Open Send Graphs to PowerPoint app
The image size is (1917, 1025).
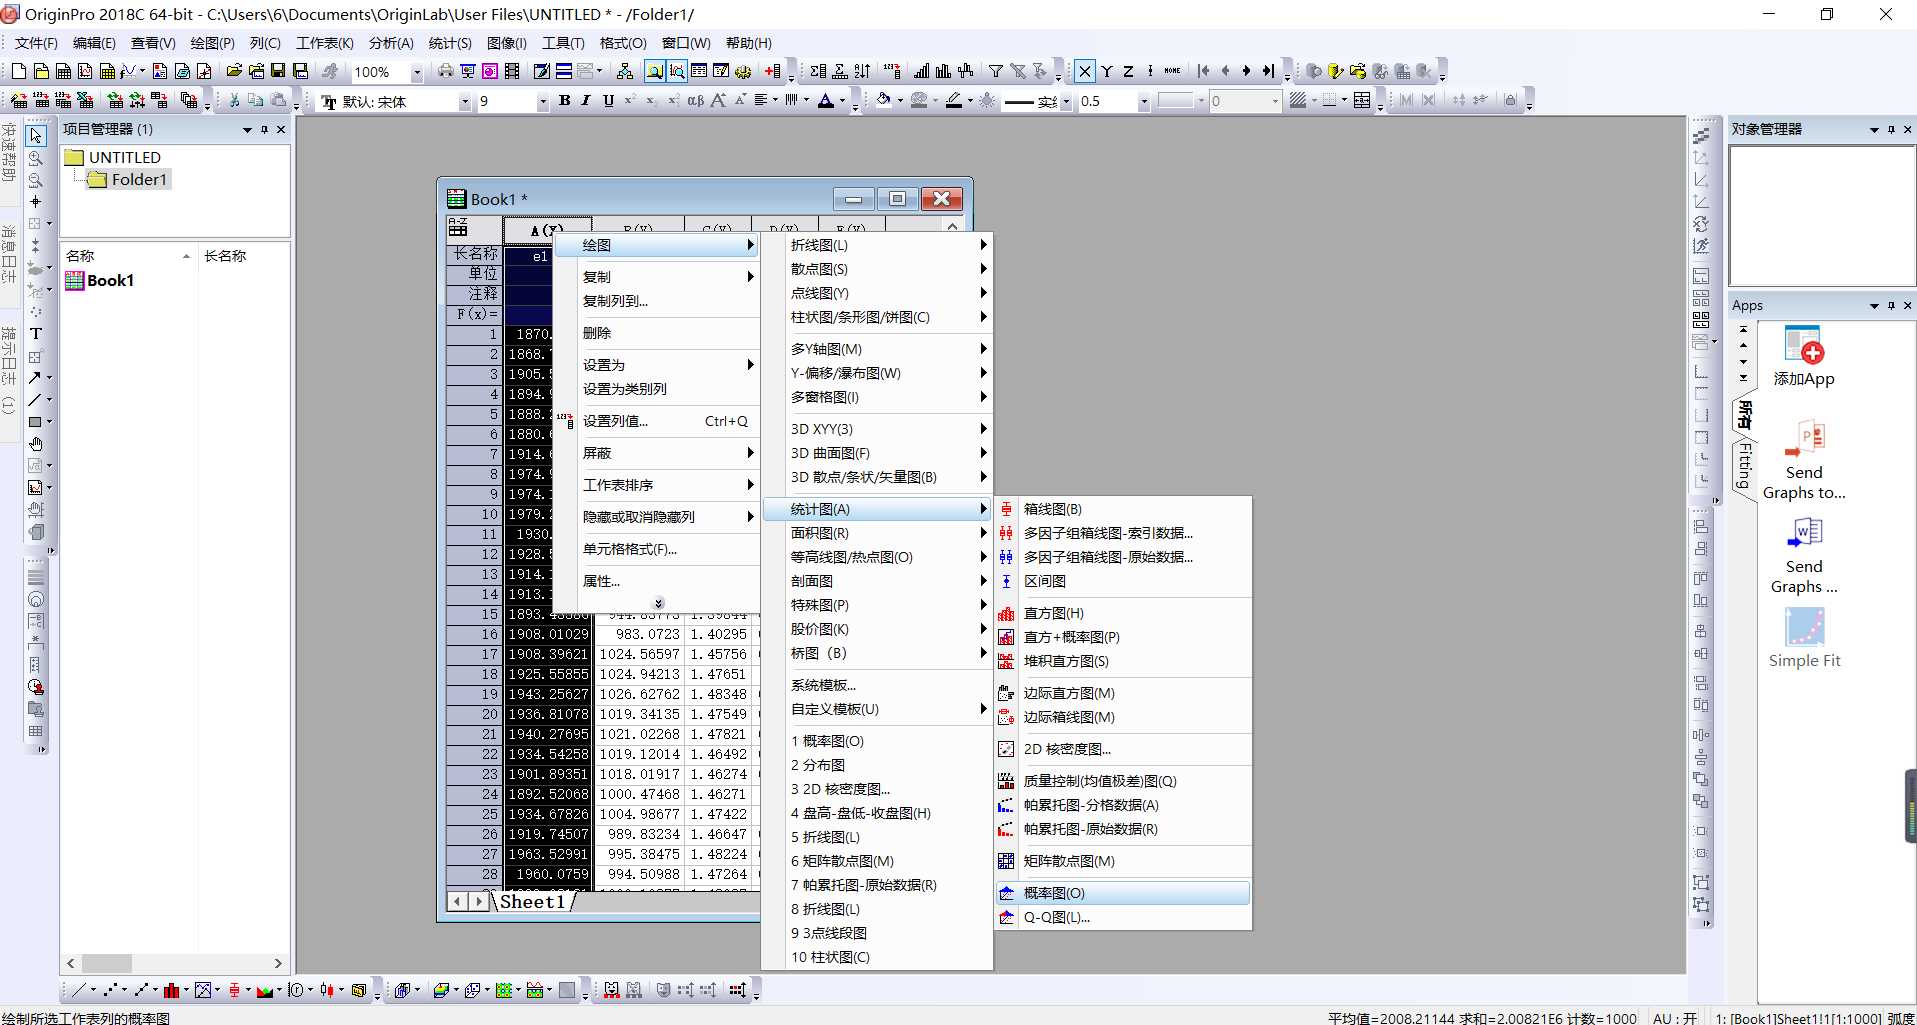tap(1804, 460)
